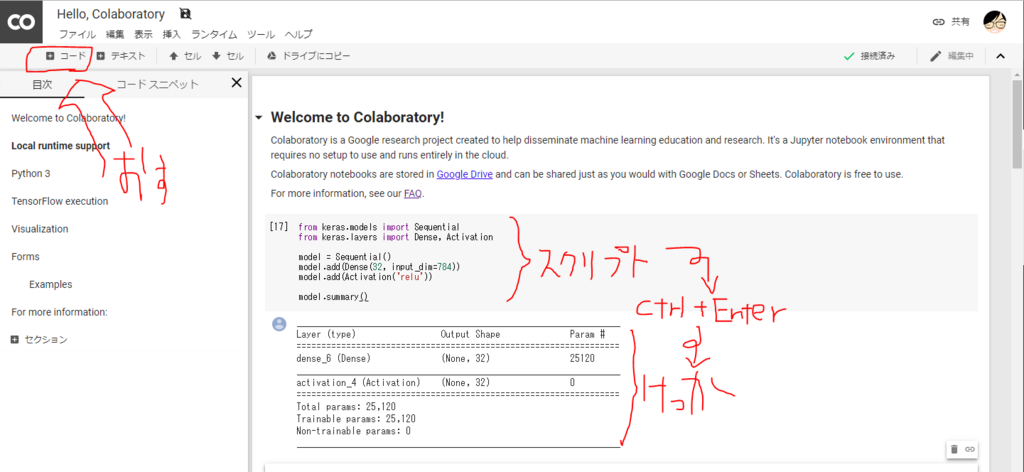Open the 挿入 menu

pyautogui.click(x=172, y=35)
